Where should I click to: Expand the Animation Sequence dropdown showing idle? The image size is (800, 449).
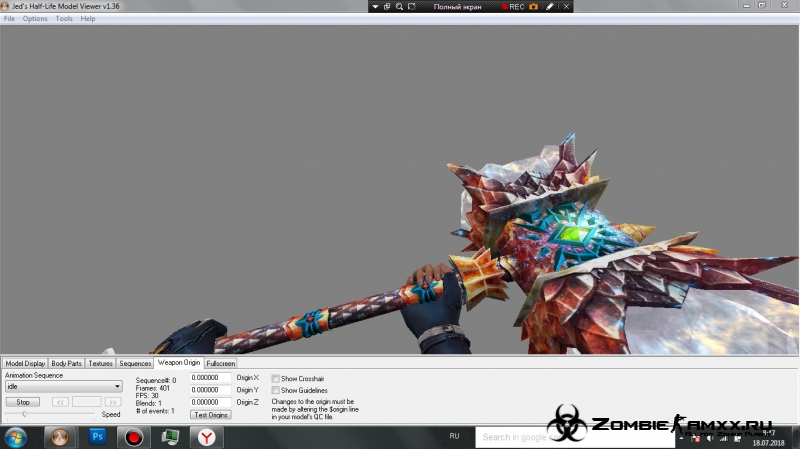click(x=64, y=386)
